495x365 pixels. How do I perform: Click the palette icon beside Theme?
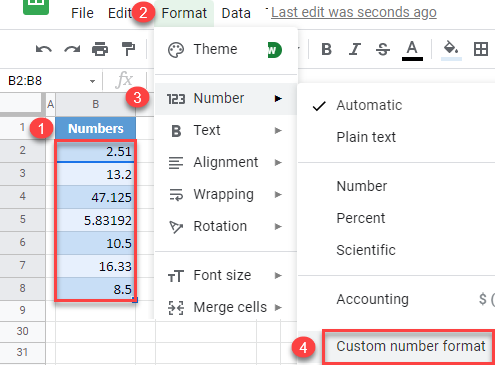pos(176,50)
